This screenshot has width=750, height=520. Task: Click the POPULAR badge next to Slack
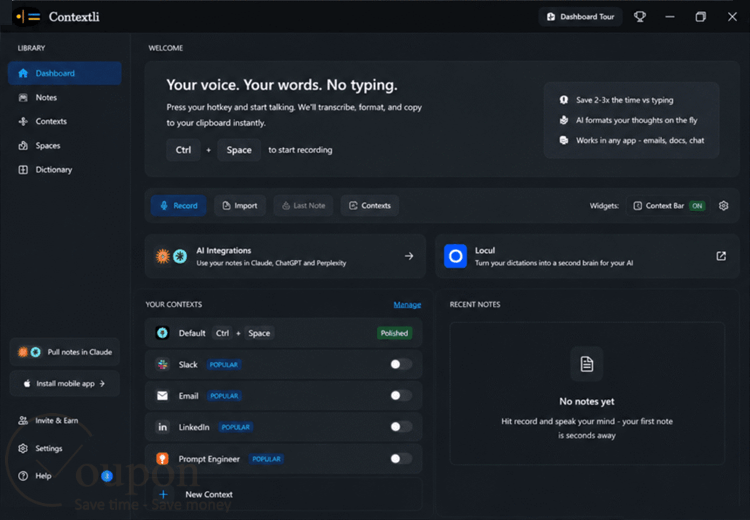click(224, 365)
